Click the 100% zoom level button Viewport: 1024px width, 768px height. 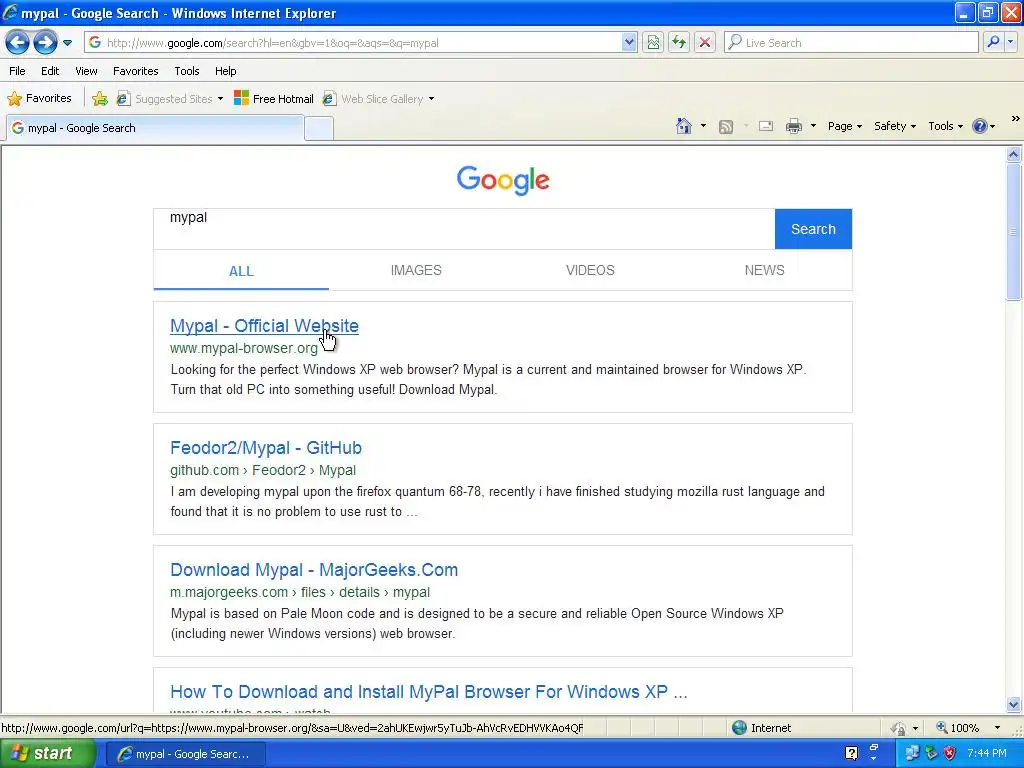tap(957, 728)
